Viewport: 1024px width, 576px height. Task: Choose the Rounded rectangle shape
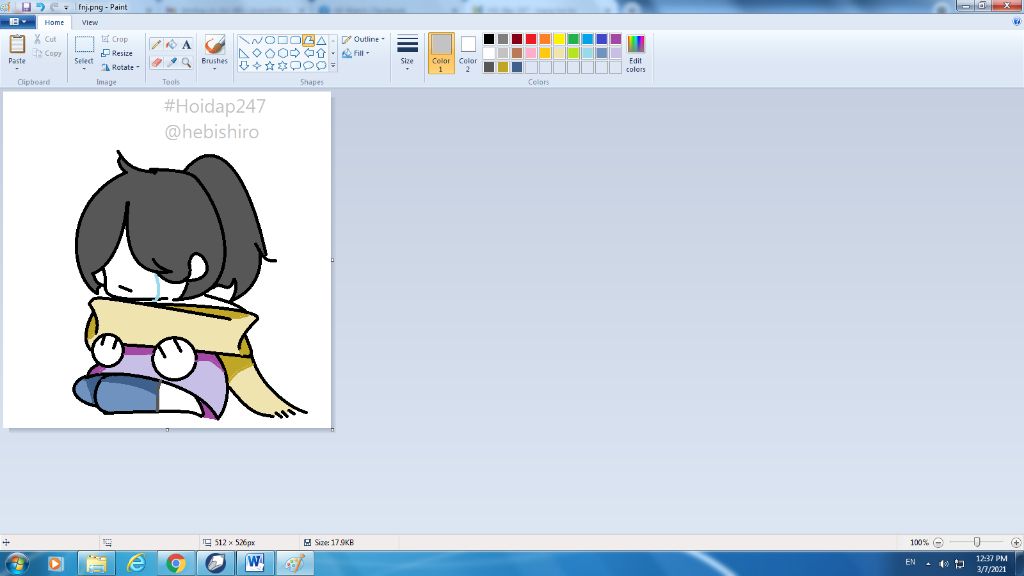tap(295, 40)
